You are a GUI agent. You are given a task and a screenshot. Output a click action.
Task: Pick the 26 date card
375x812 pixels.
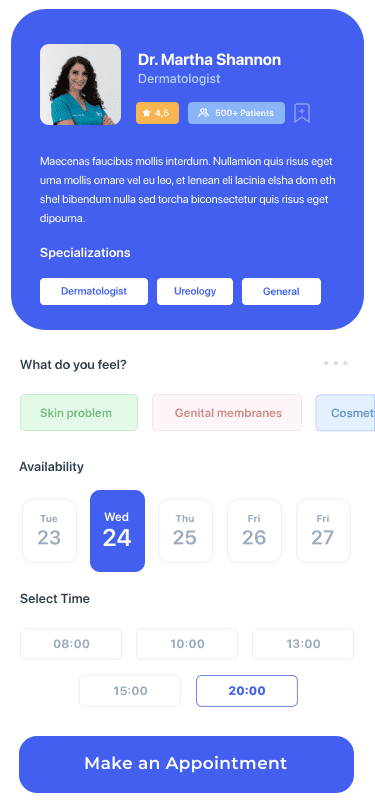[x=254, y=531]
